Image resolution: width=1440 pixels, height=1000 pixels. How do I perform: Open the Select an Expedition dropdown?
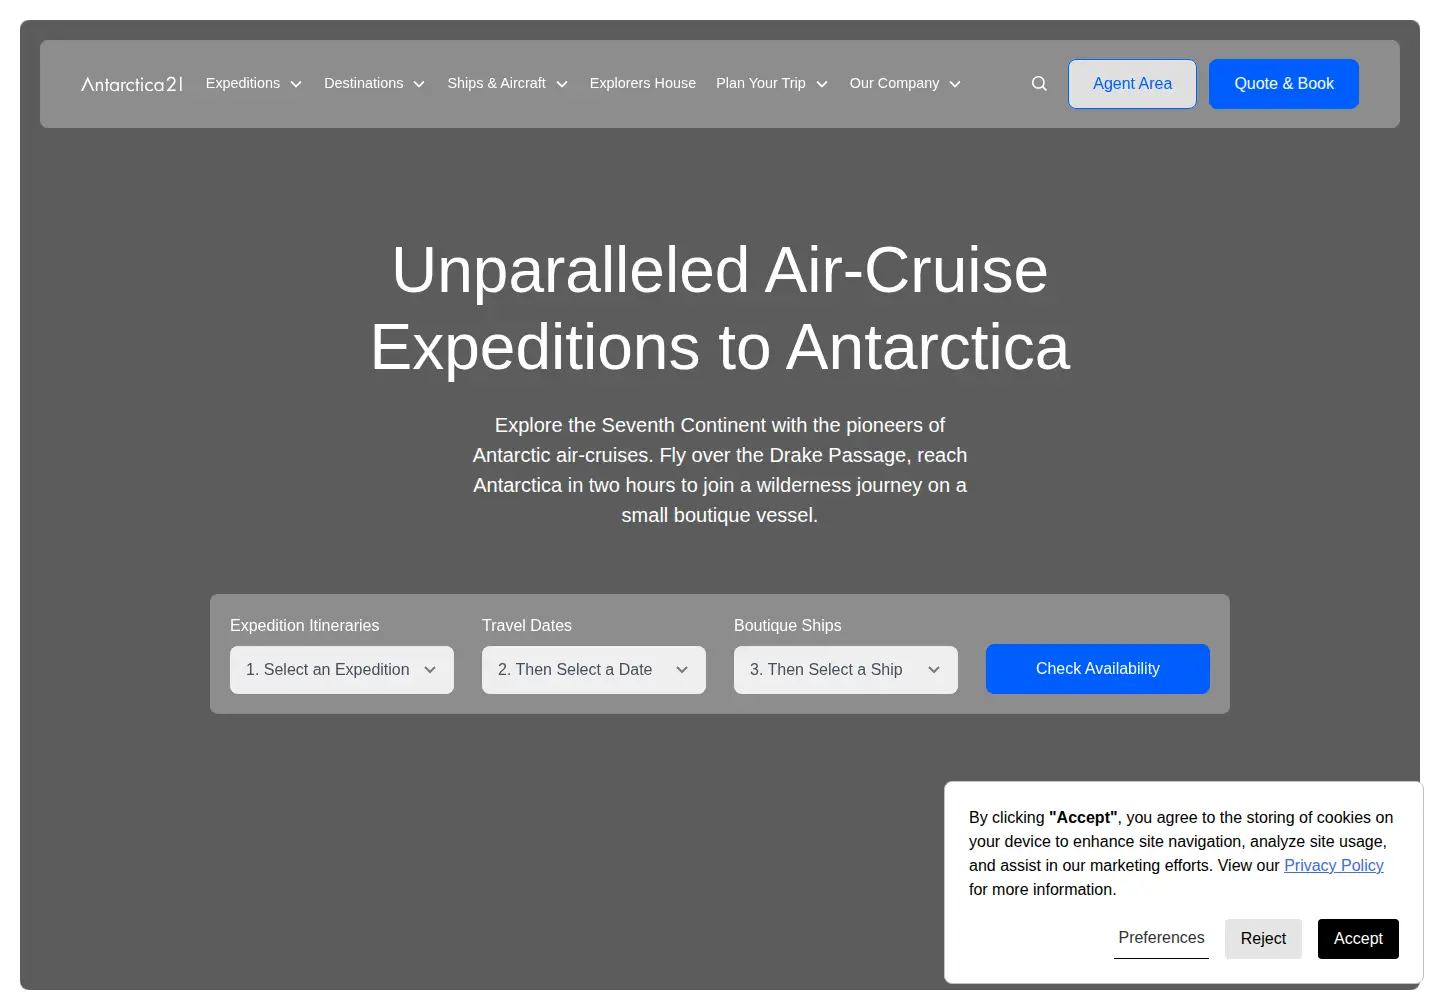tap(342, 670)
